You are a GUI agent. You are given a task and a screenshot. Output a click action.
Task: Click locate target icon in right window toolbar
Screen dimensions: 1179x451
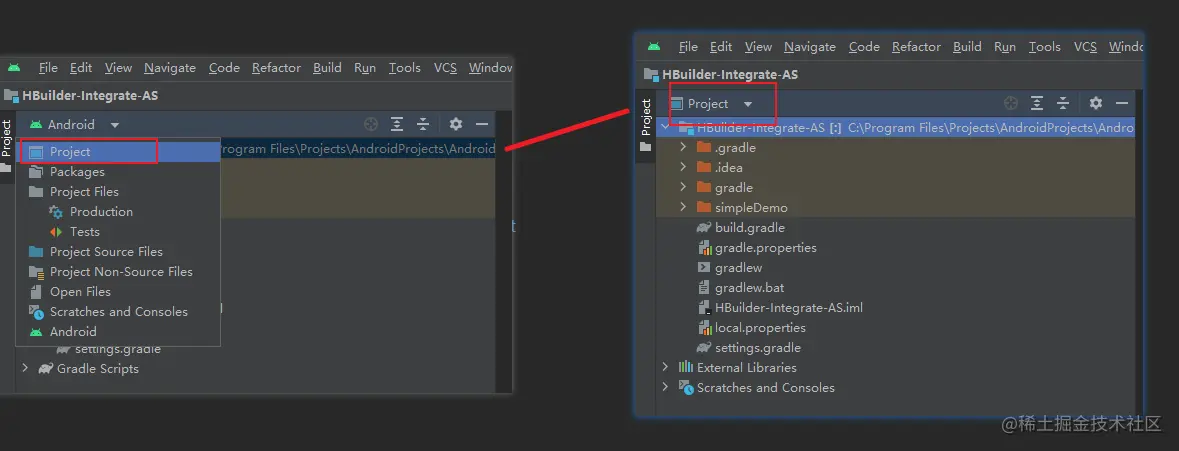(1011, 103)
